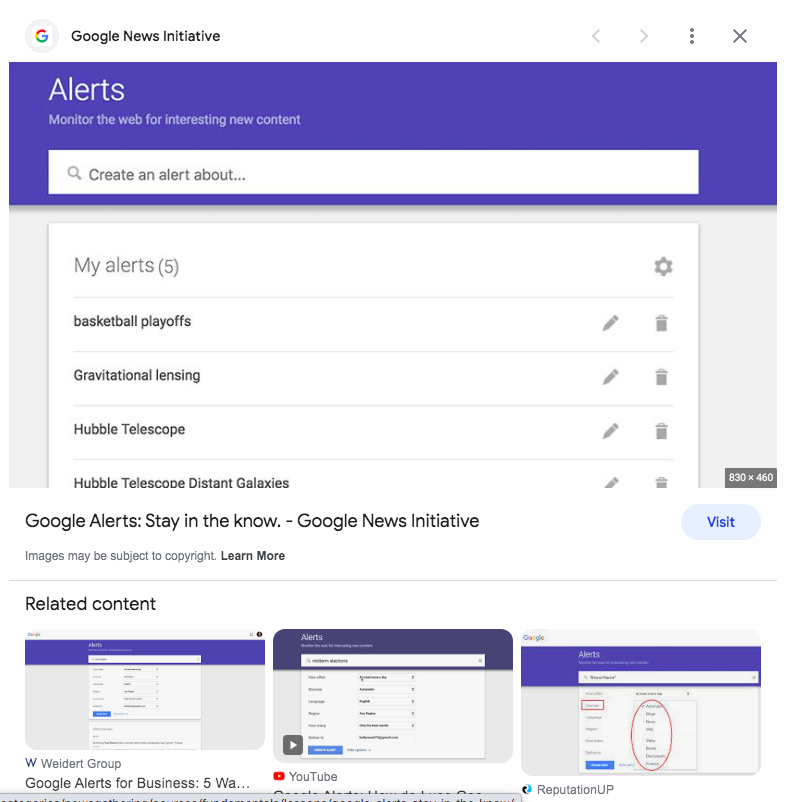Click the YouTube favicon icon
The height and width of the screenshot is (802, 786).
point(279,776)
